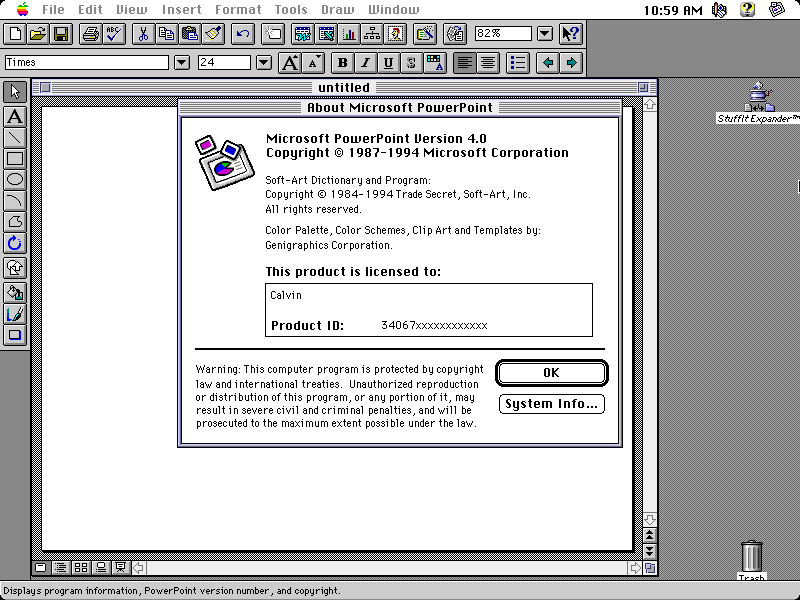Save using the floppy disk icon
The height and width of the screenshot is (600, 800).
61,34
